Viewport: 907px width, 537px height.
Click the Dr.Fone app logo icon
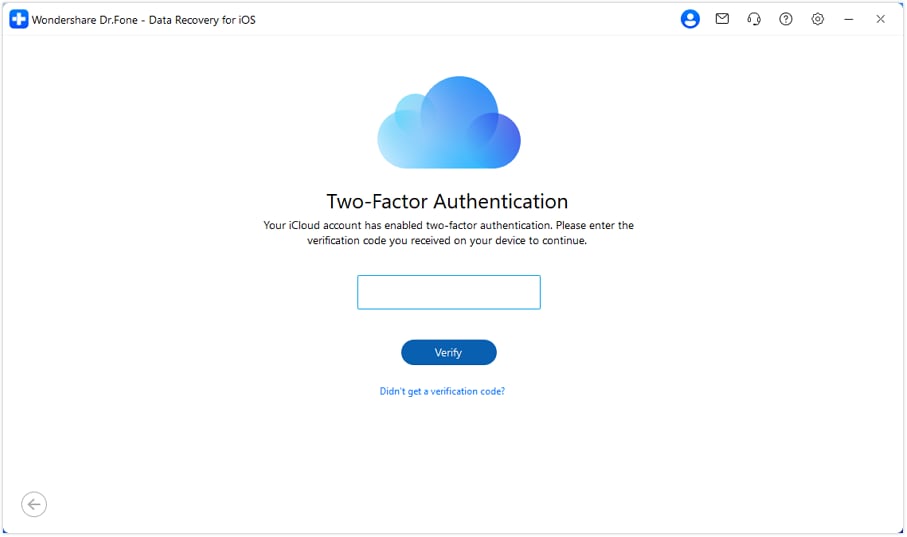pyautogui.click(x=19, y=19)
